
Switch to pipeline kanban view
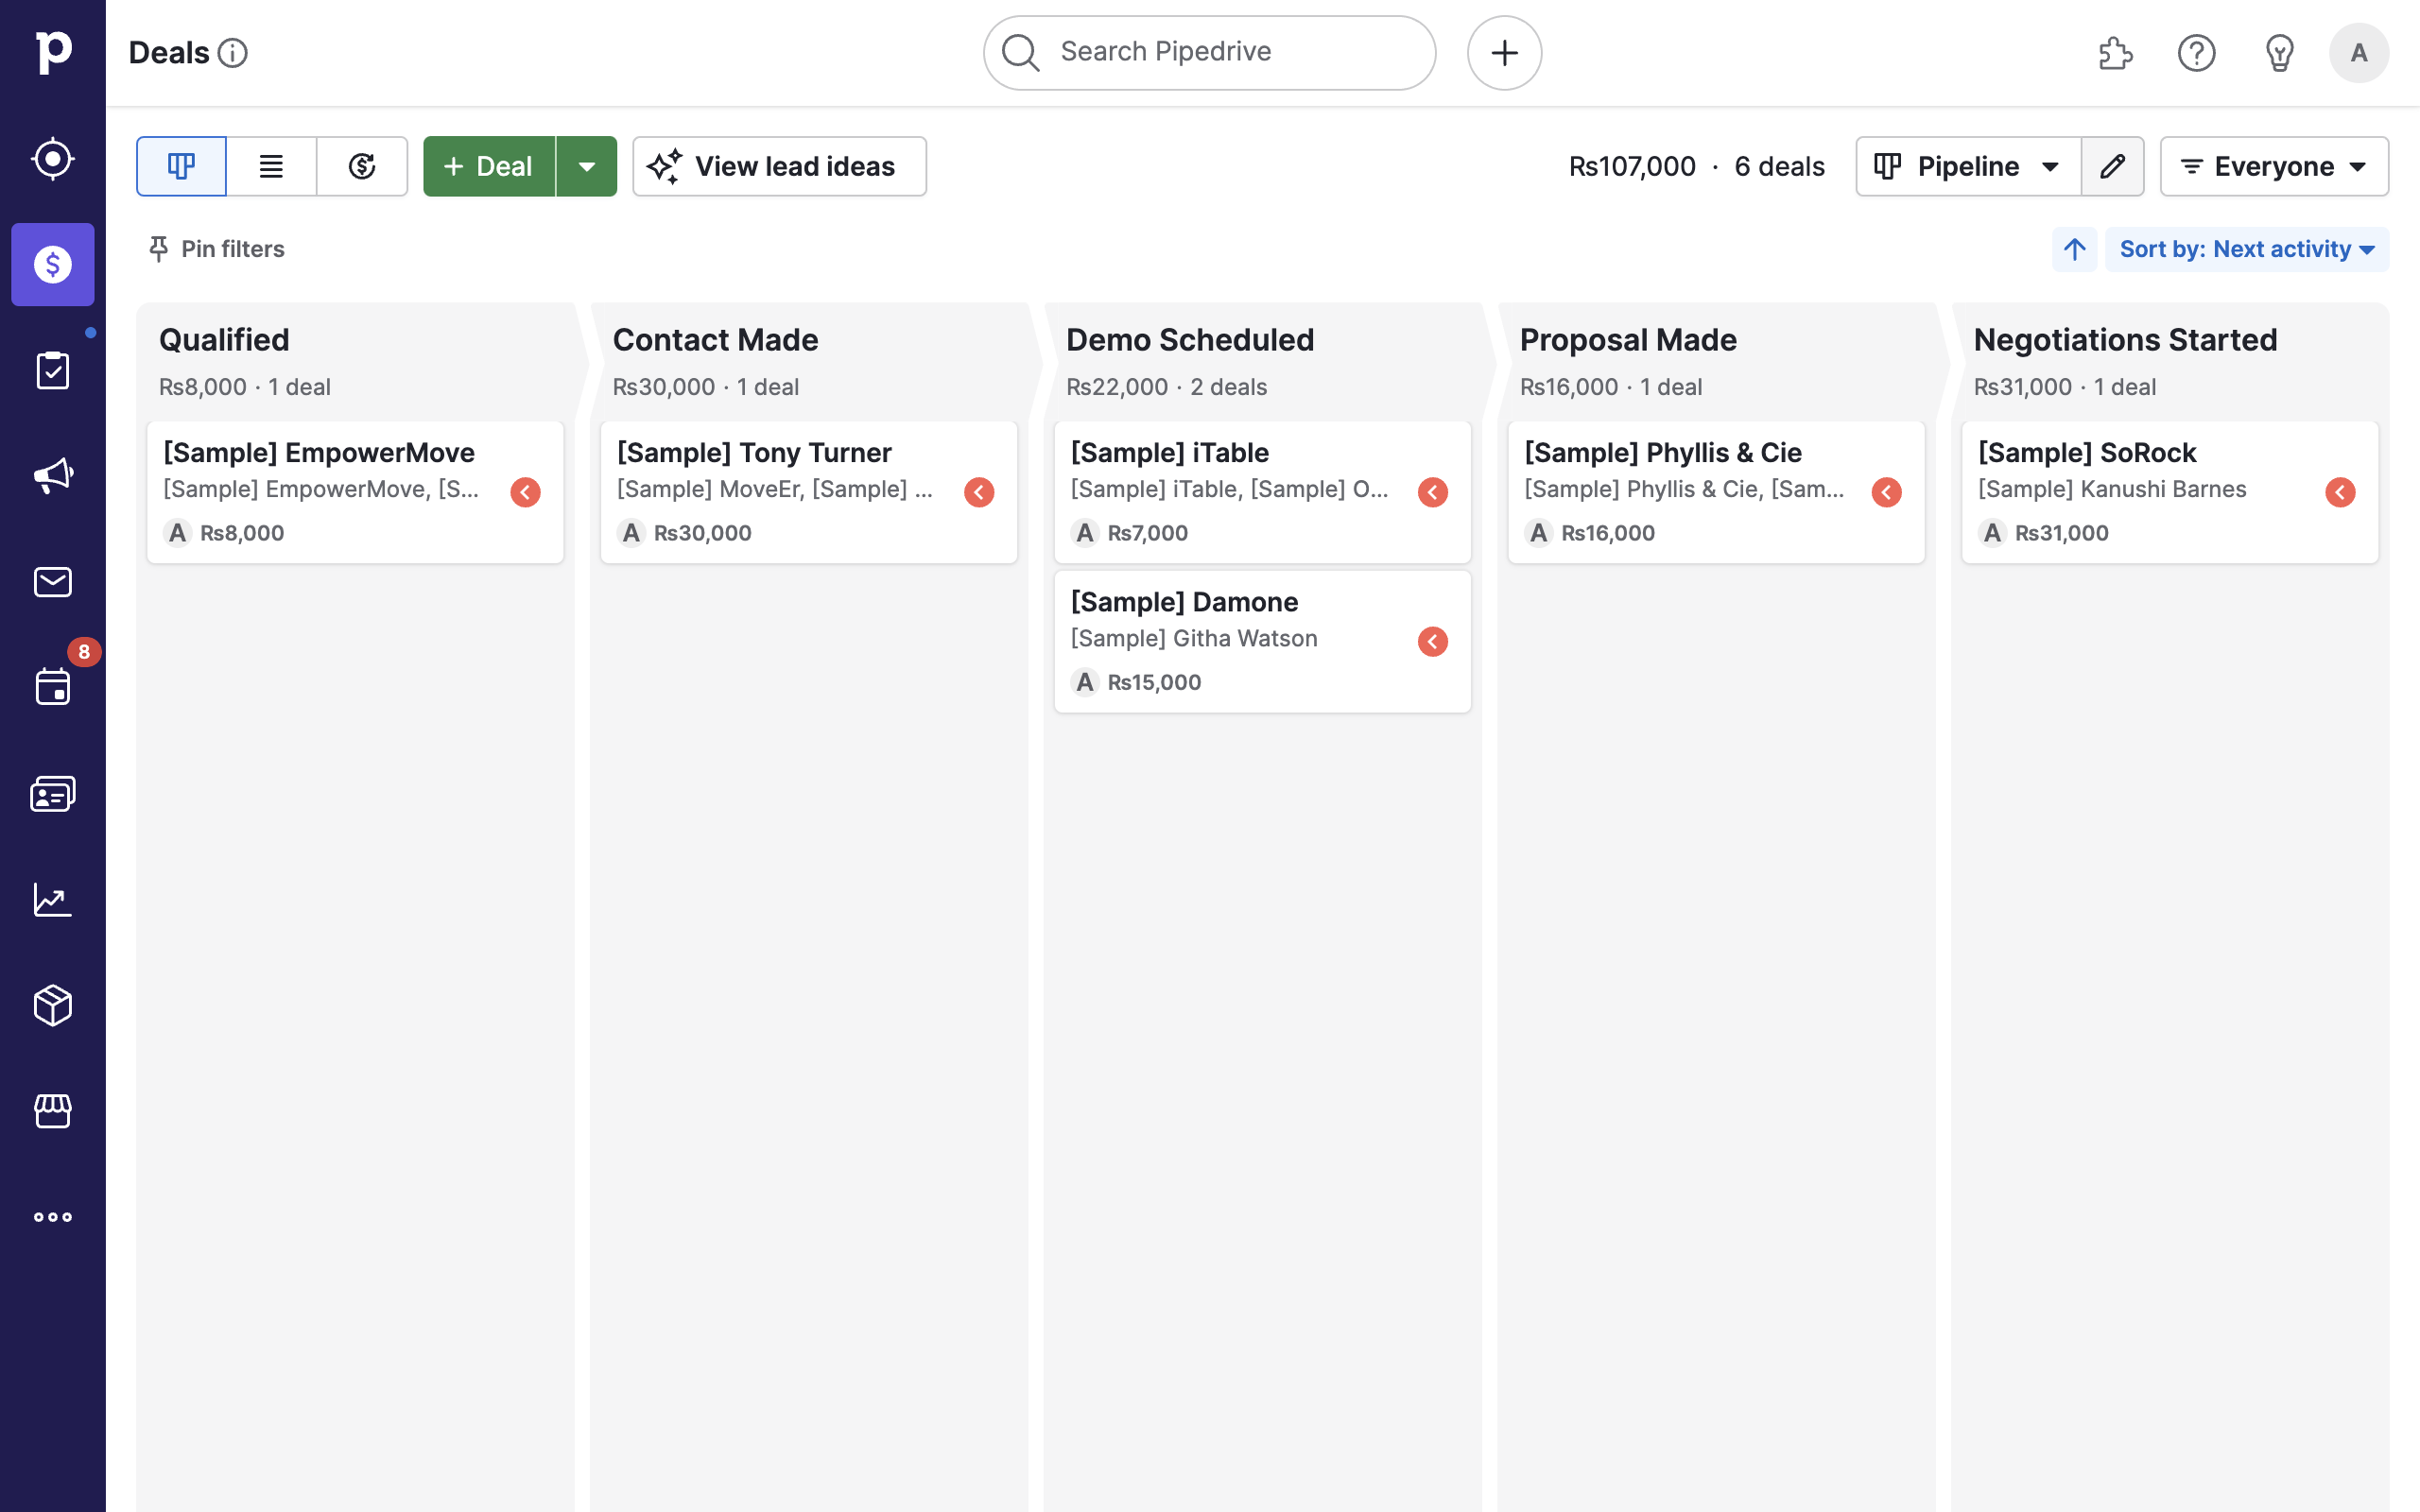[x=181, y=166]
